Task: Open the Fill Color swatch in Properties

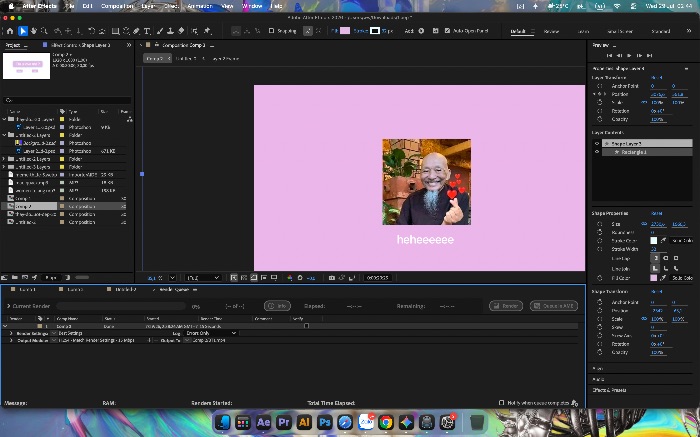Action: 654,278
